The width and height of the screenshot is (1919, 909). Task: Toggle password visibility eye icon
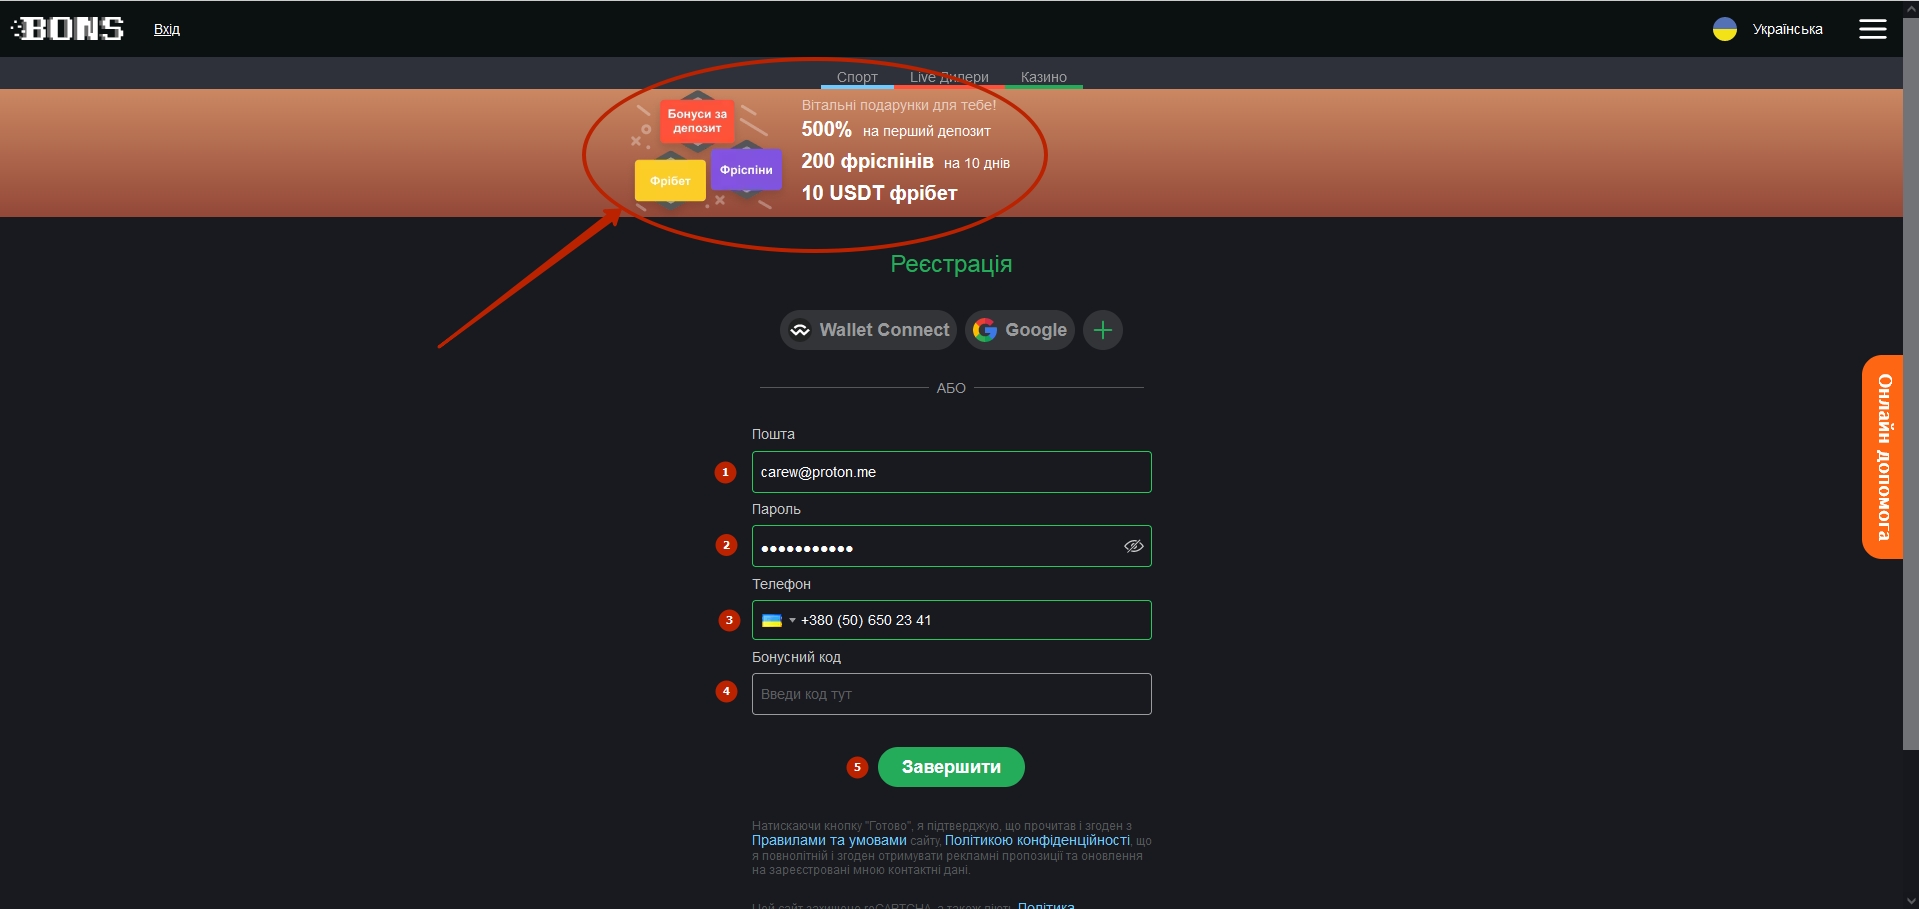pos(1133,546)
